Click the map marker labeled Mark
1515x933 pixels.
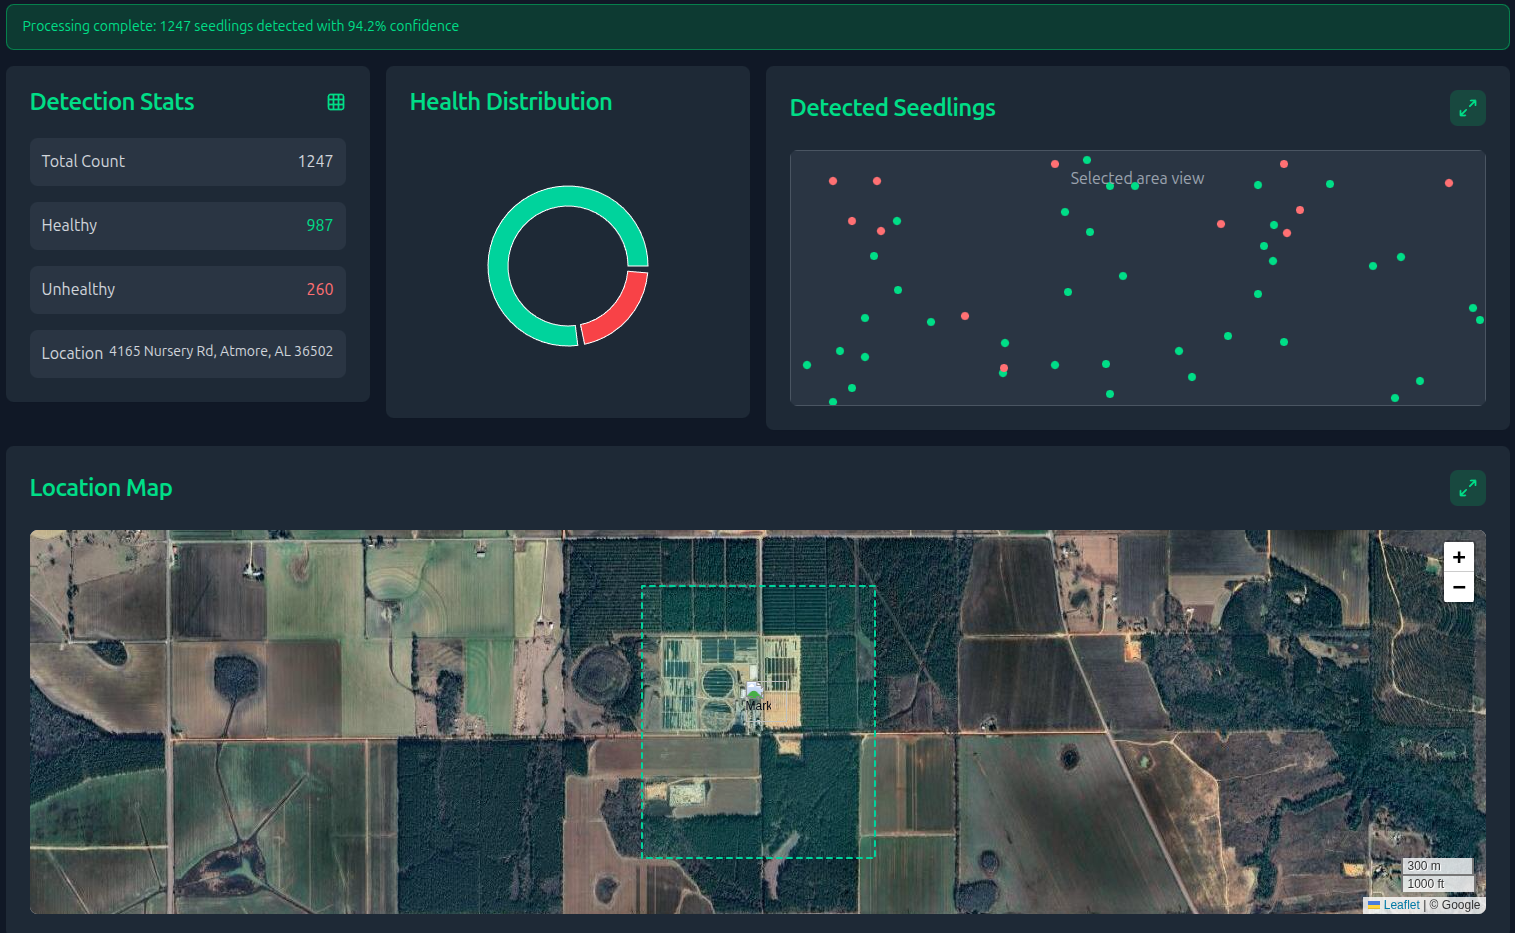pos(754,692)
